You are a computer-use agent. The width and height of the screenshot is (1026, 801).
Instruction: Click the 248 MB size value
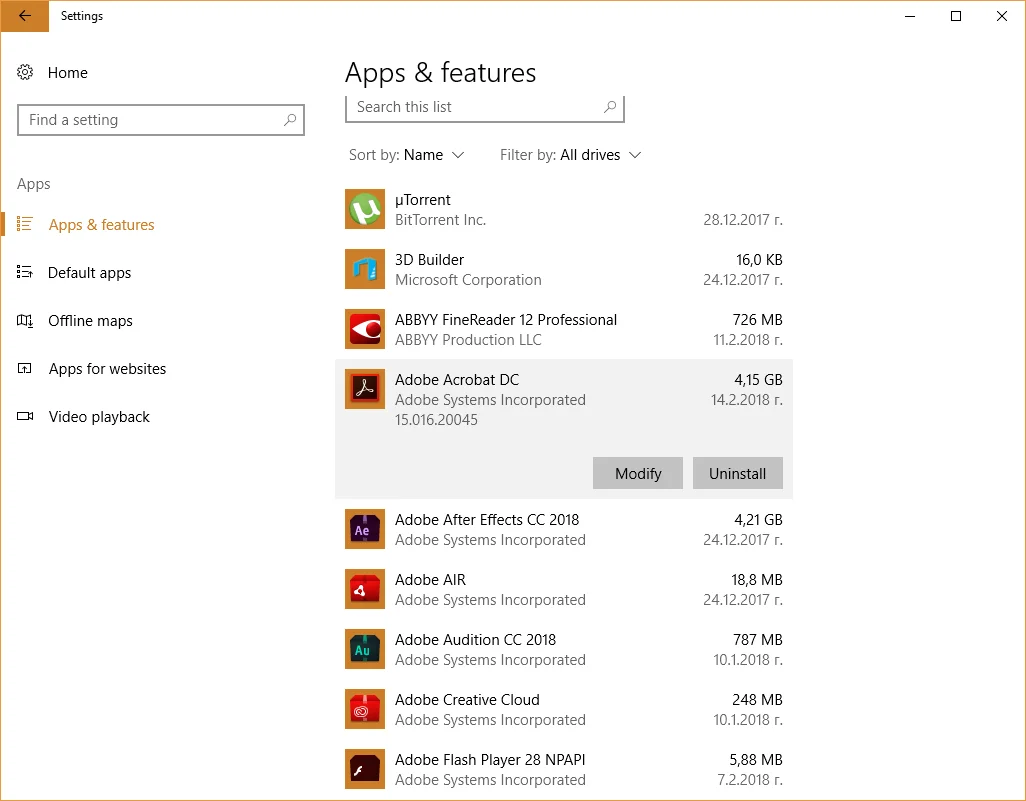[x=758, y=700]
